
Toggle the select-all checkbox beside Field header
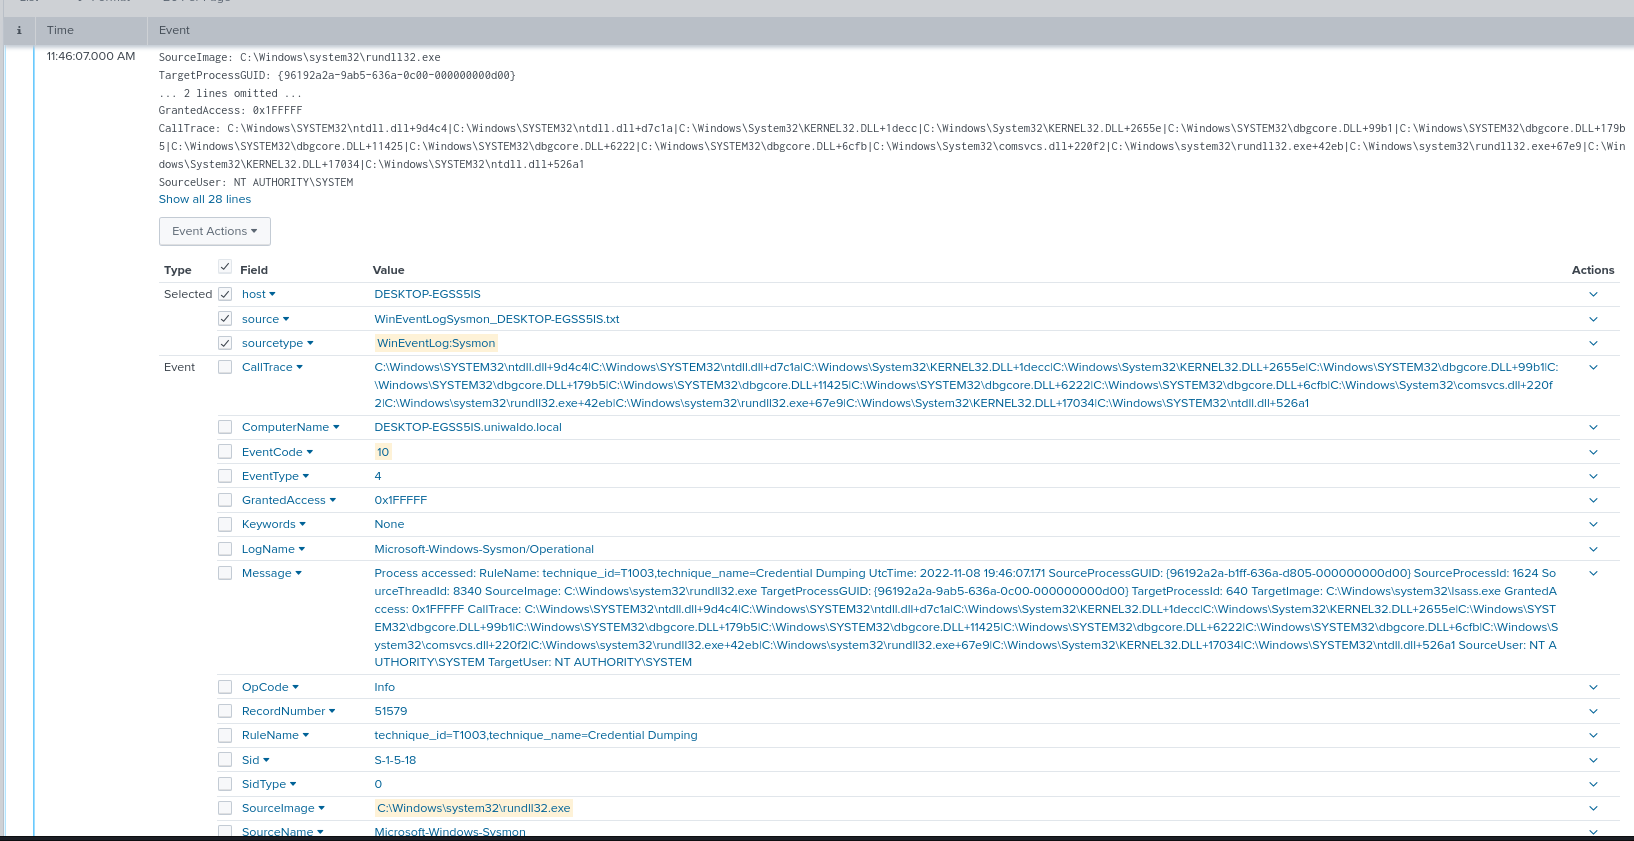pos(225,267)
